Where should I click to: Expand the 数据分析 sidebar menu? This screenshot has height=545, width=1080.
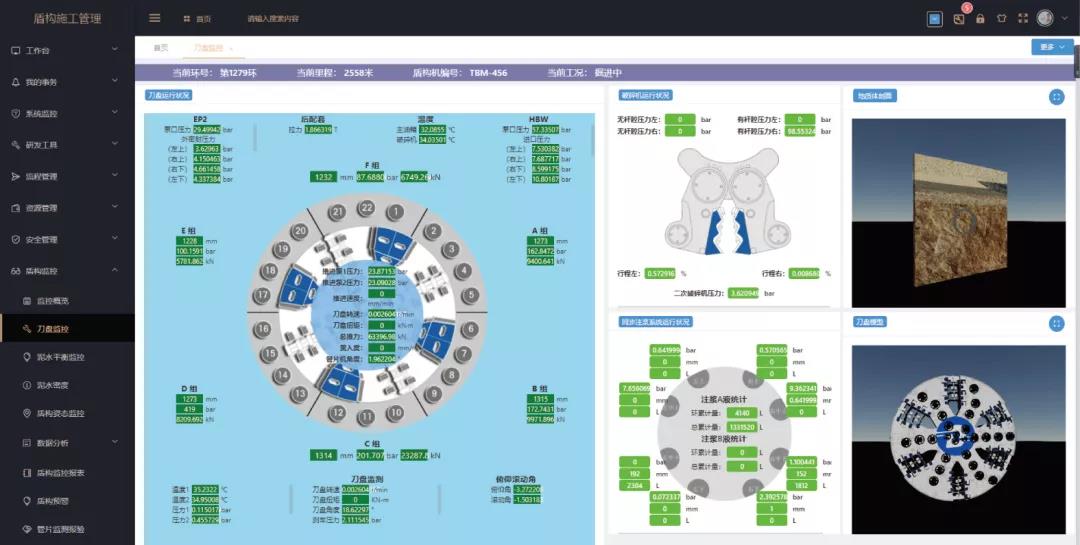coord(68,442)
